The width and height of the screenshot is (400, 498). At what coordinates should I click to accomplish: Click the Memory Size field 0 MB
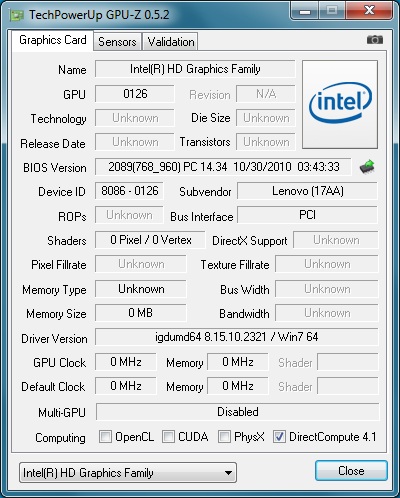141,313
